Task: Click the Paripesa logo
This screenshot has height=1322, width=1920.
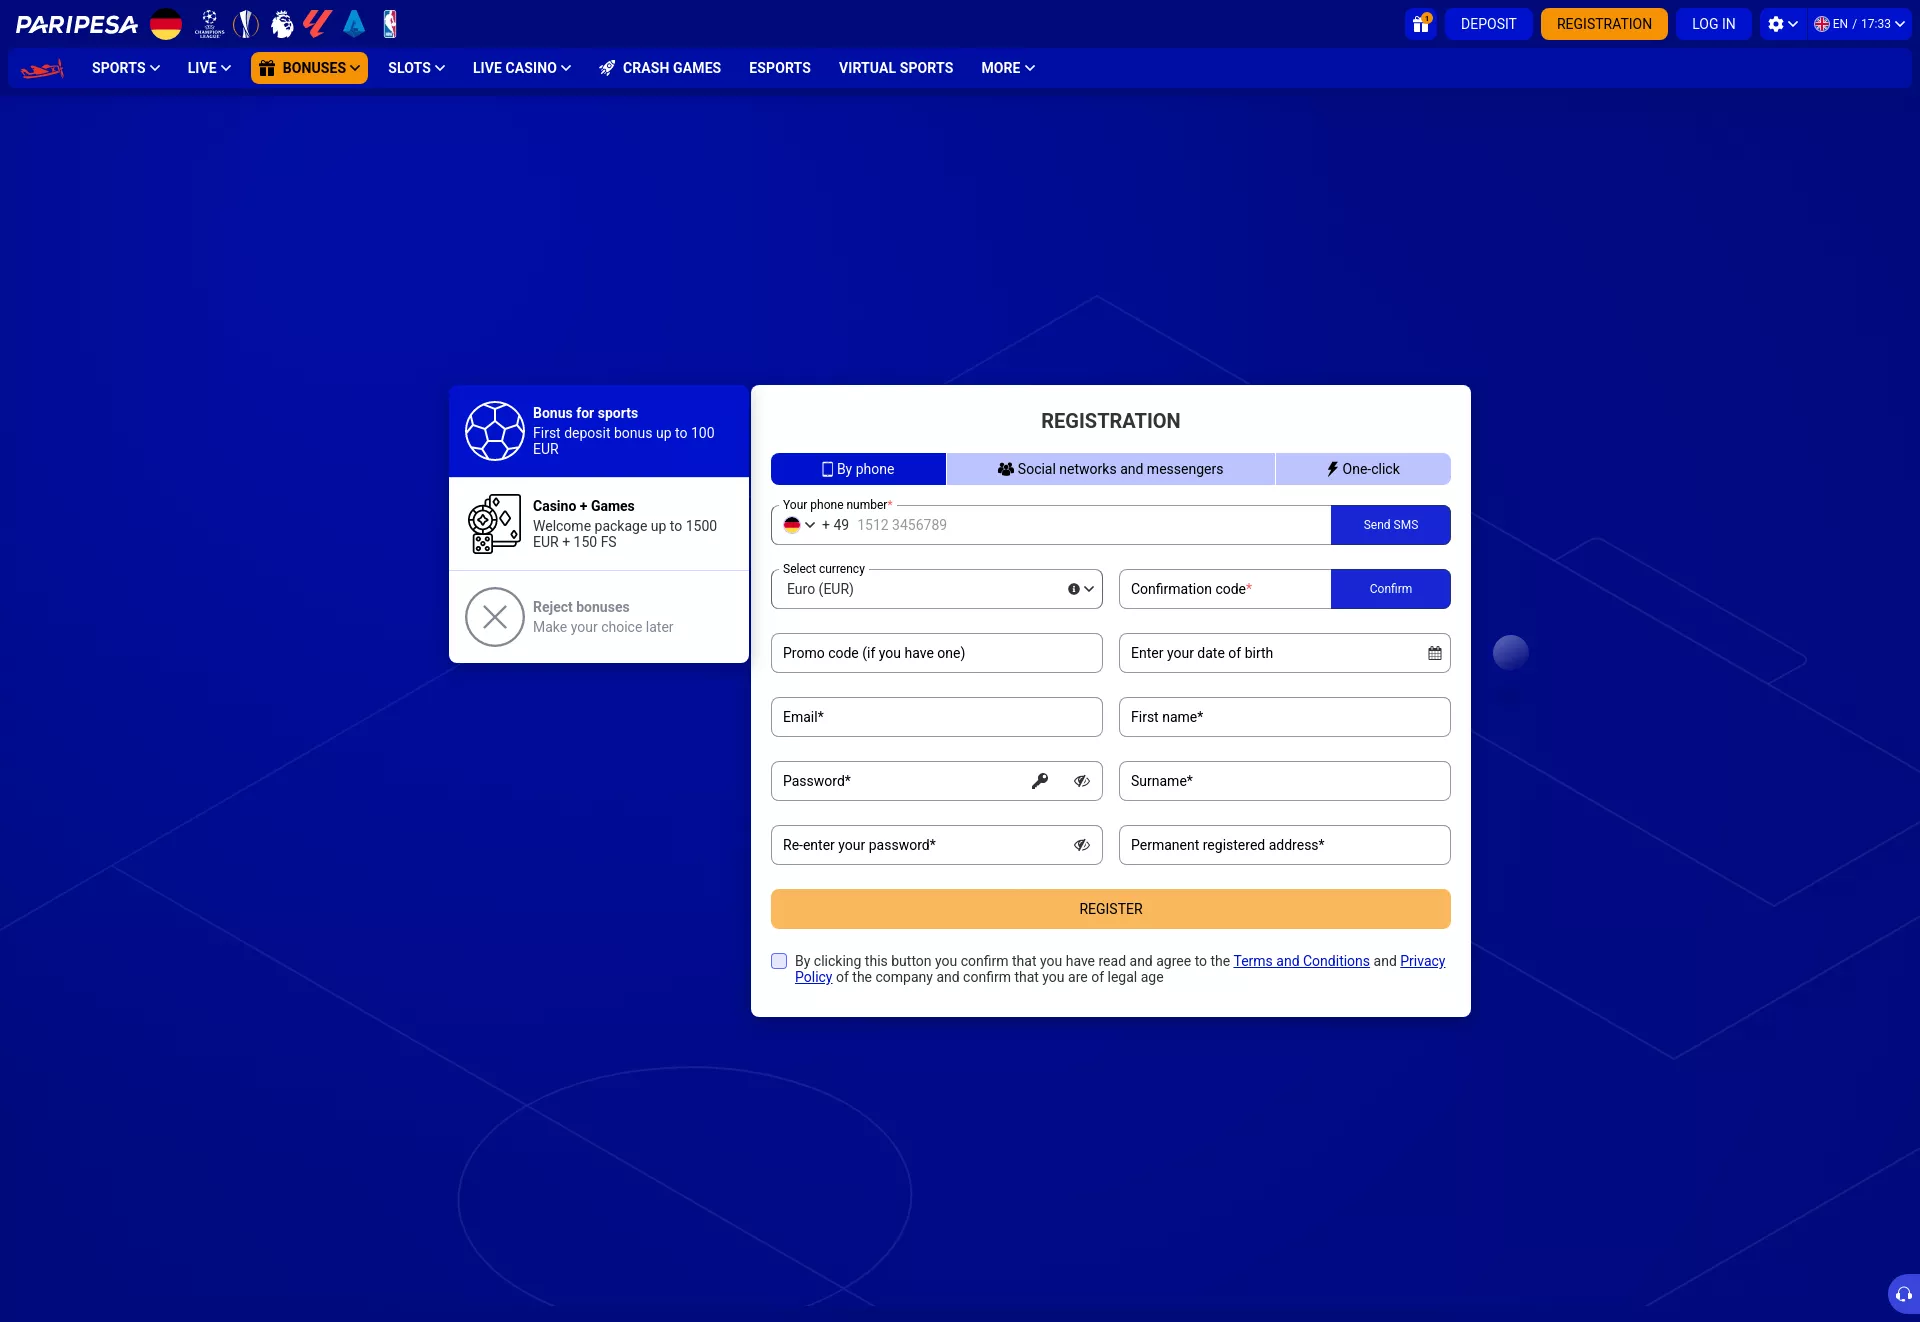Action: point(77,24)
